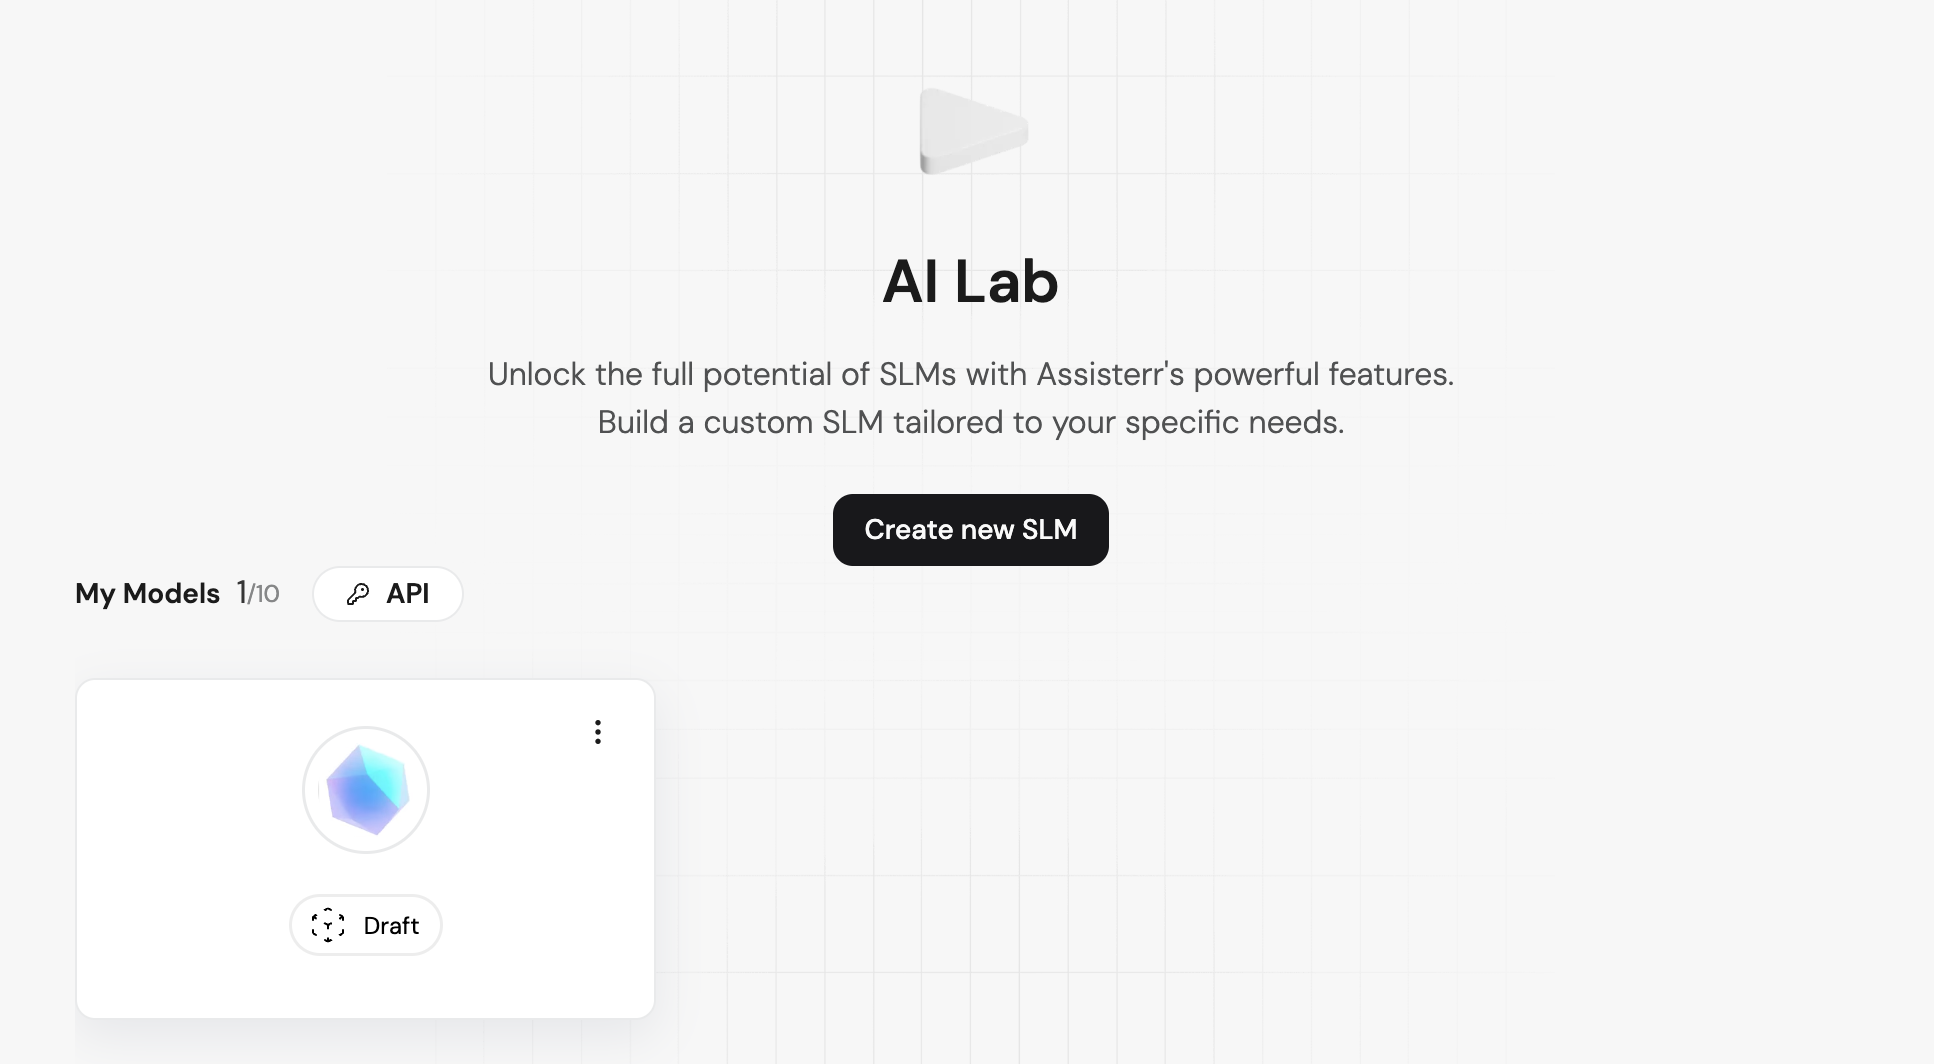This screenshot has width=1934, height=1064.
Task: Click the dashed-frame icon beside Draft
Action: [x=328, y=926]
